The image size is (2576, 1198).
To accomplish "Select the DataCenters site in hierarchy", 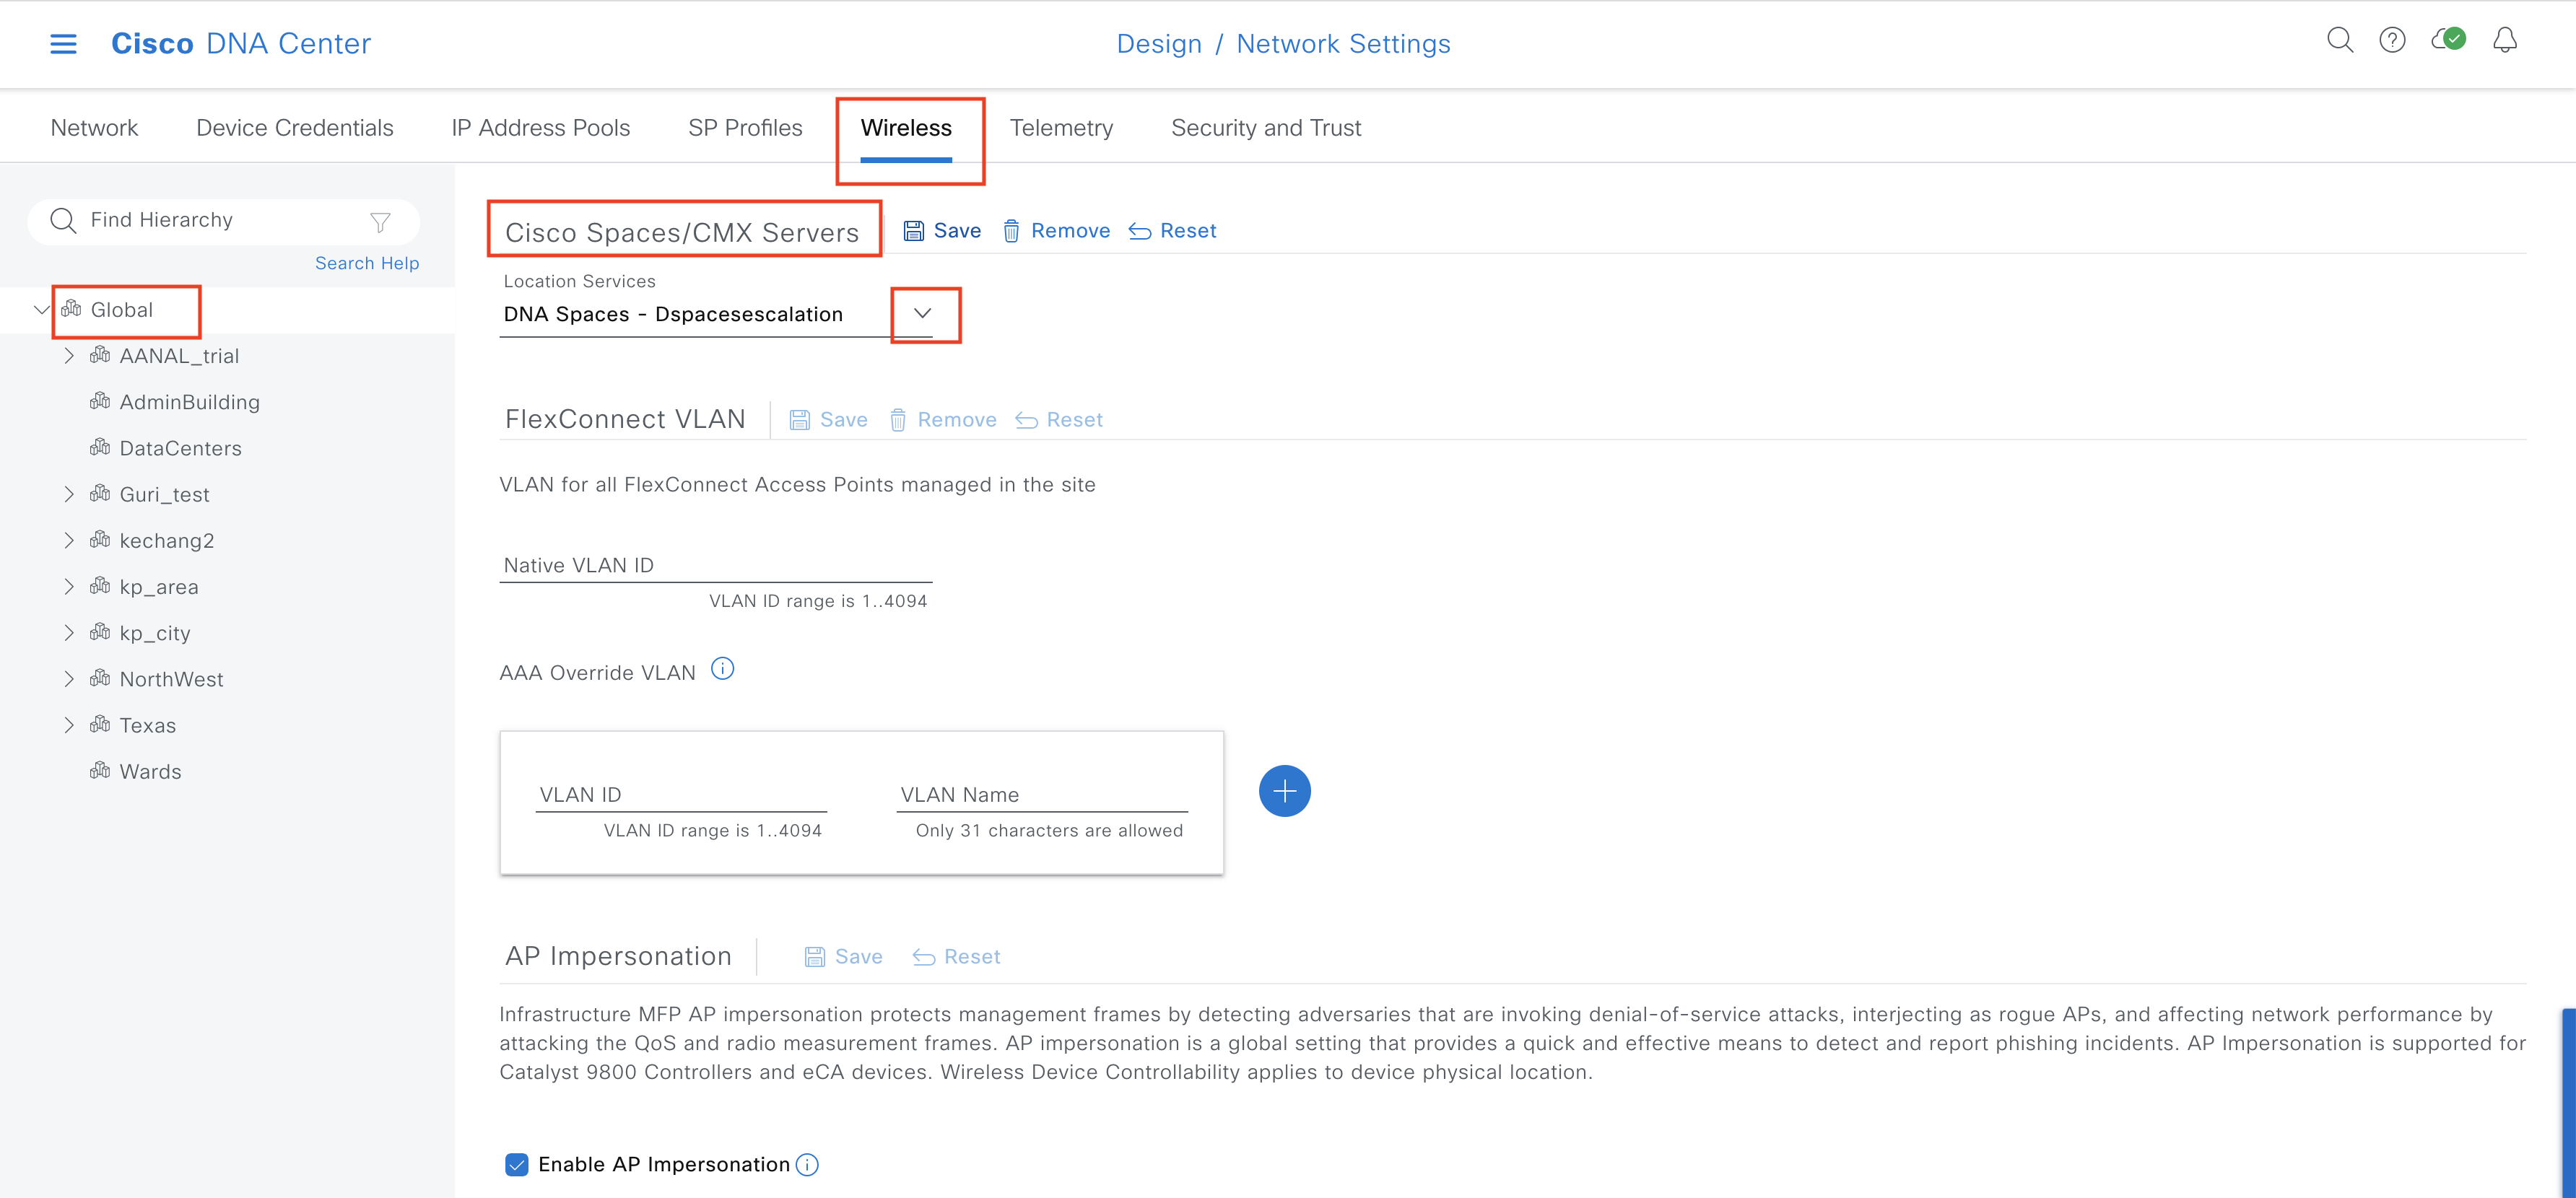I will (180, 449).
